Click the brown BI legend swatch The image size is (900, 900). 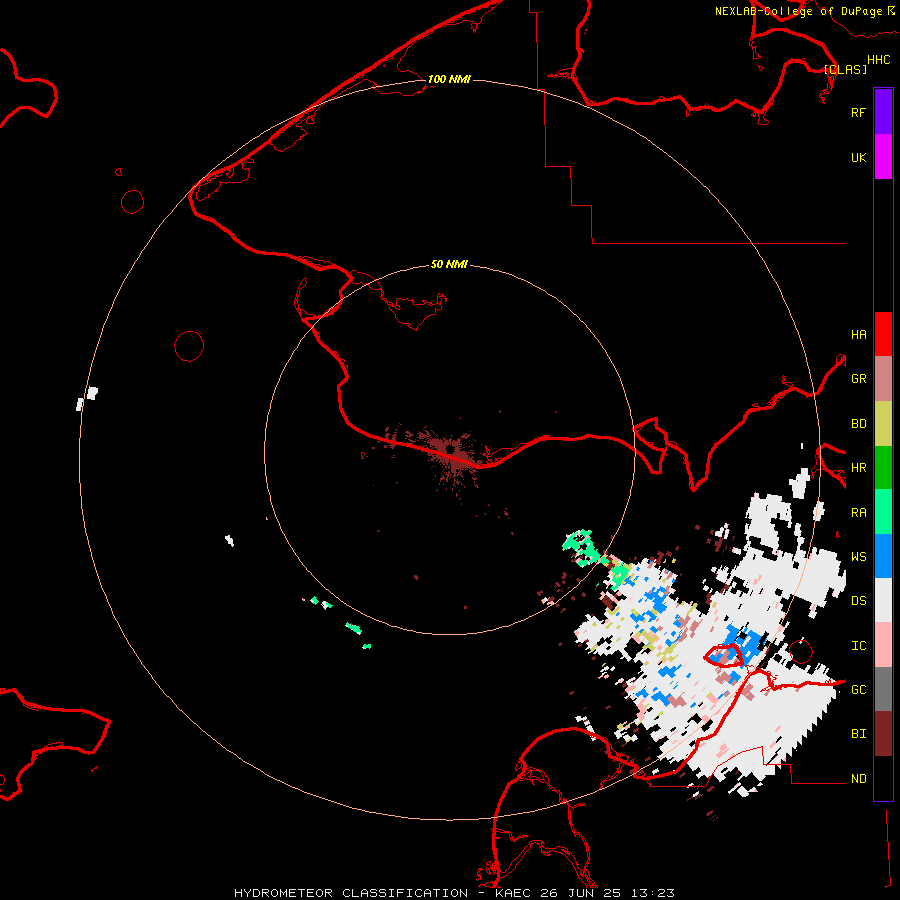(x=883, y=734)
